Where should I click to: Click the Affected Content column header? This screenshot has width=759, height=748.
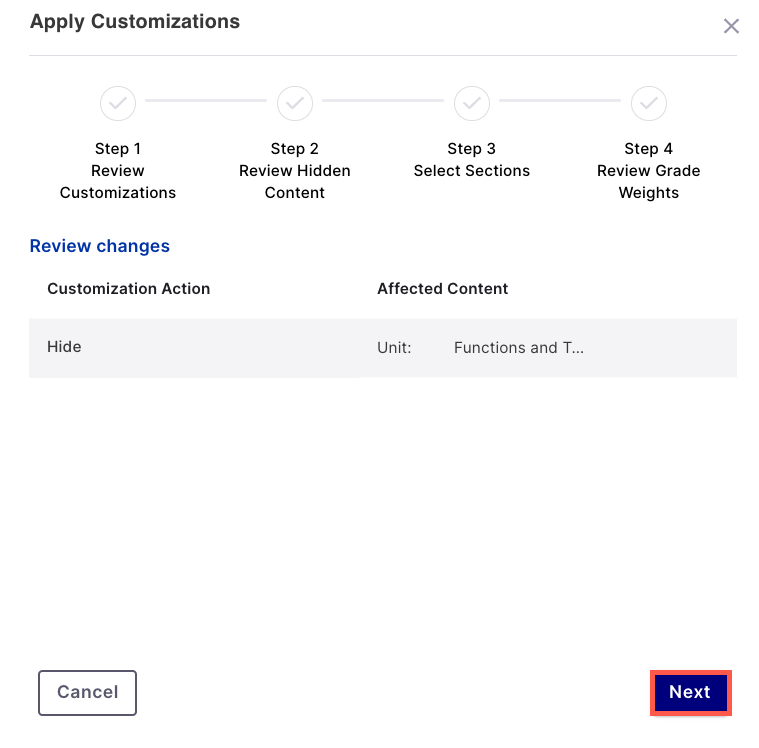tap(442, 289)
